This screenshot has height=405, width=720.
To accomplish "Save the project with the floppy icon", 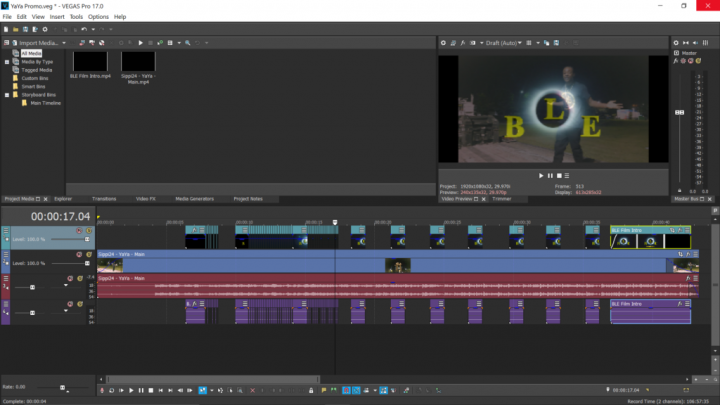I will [25, 29].
